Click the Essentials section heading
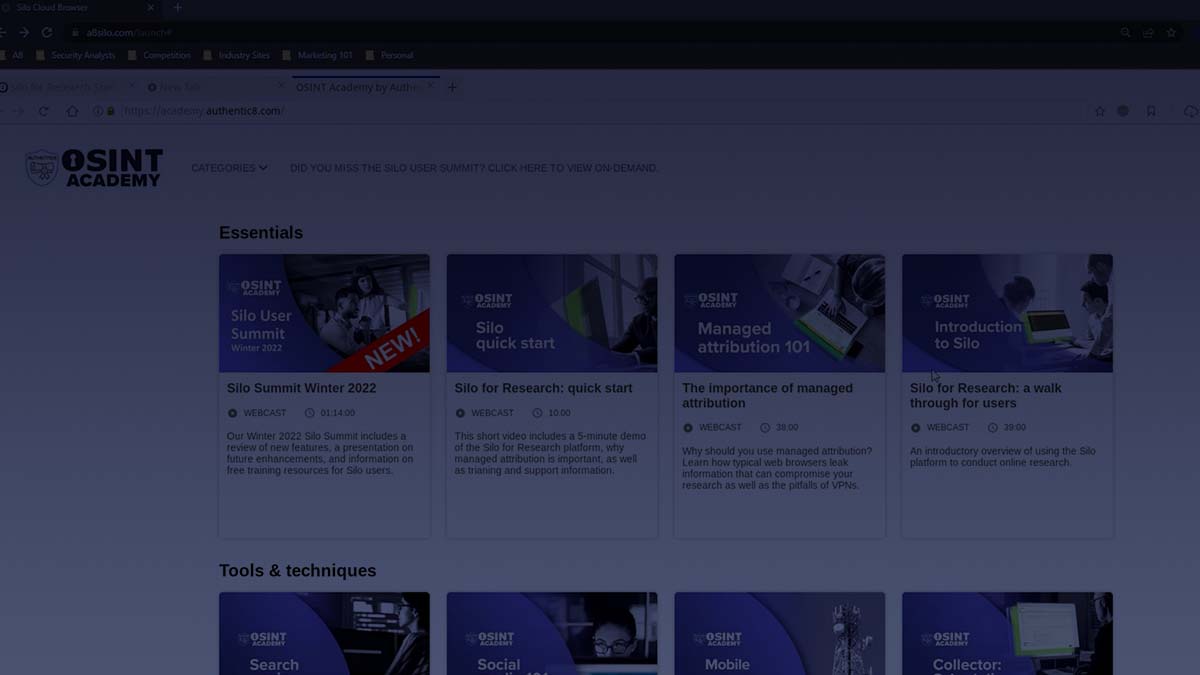1200x675 pixels. (261, 233)
